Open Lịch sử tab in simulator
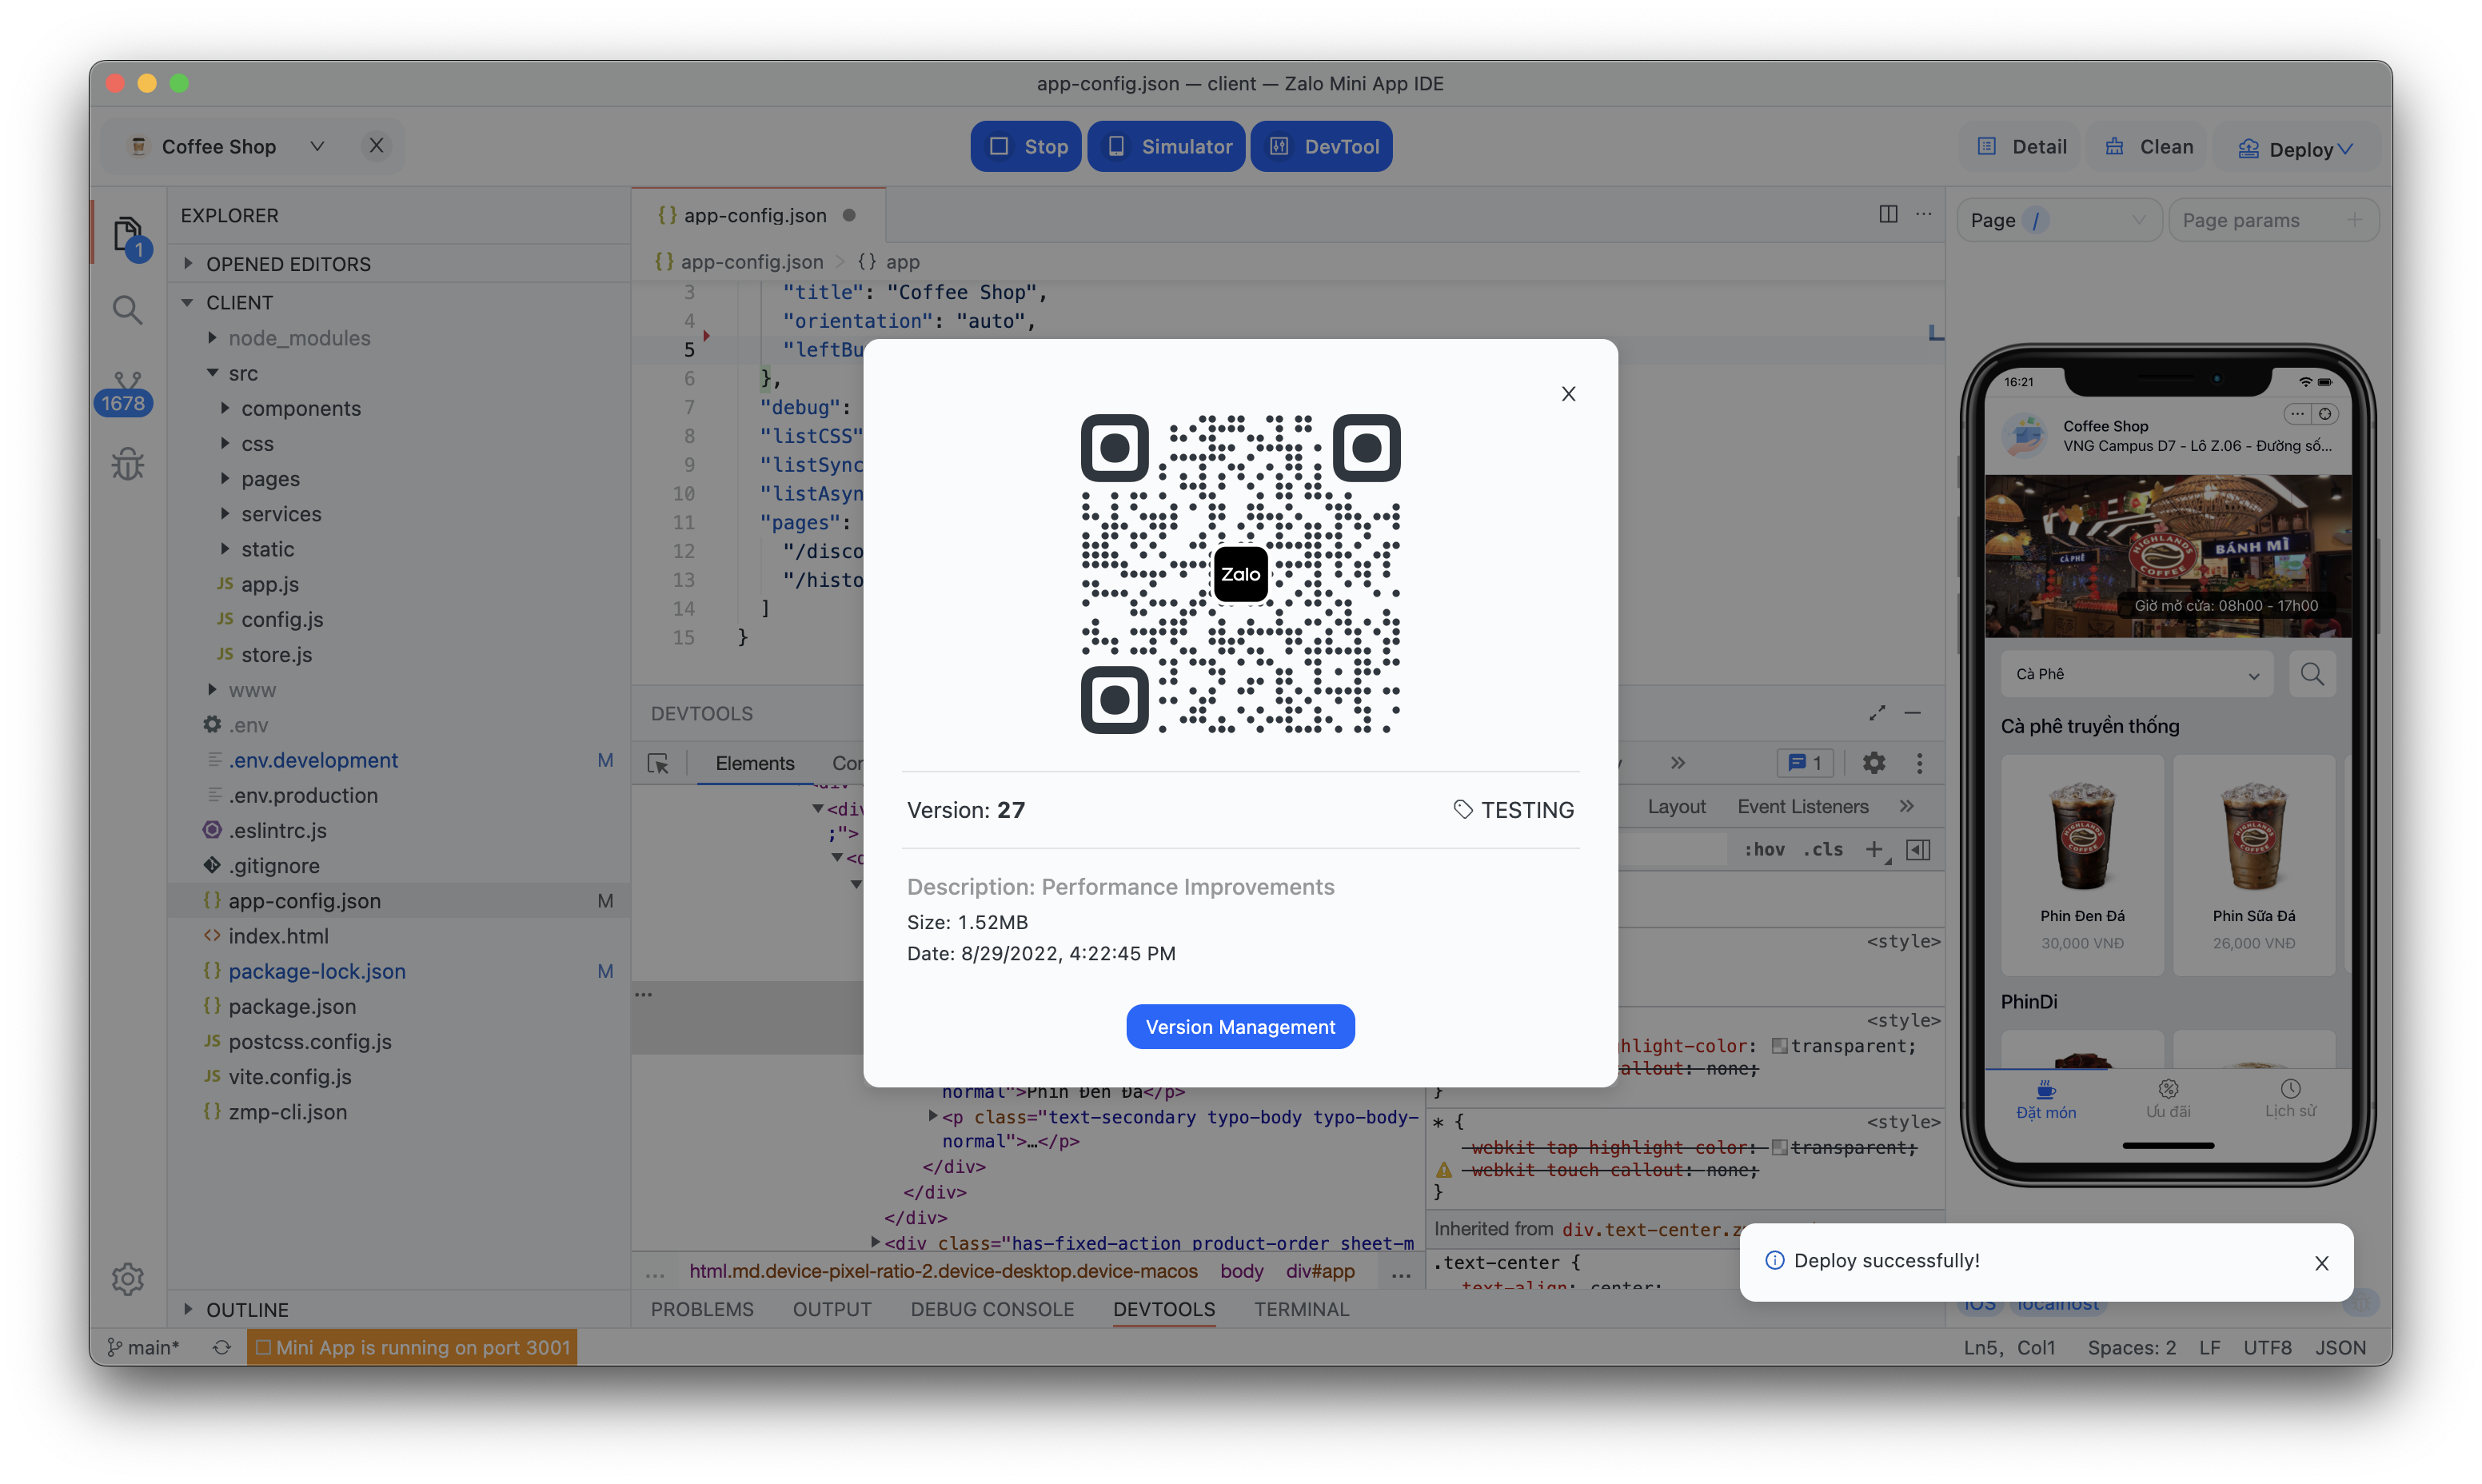Image resolution: width=2482 pixels, height=1484 pixels. (x=2289, y=1098)
